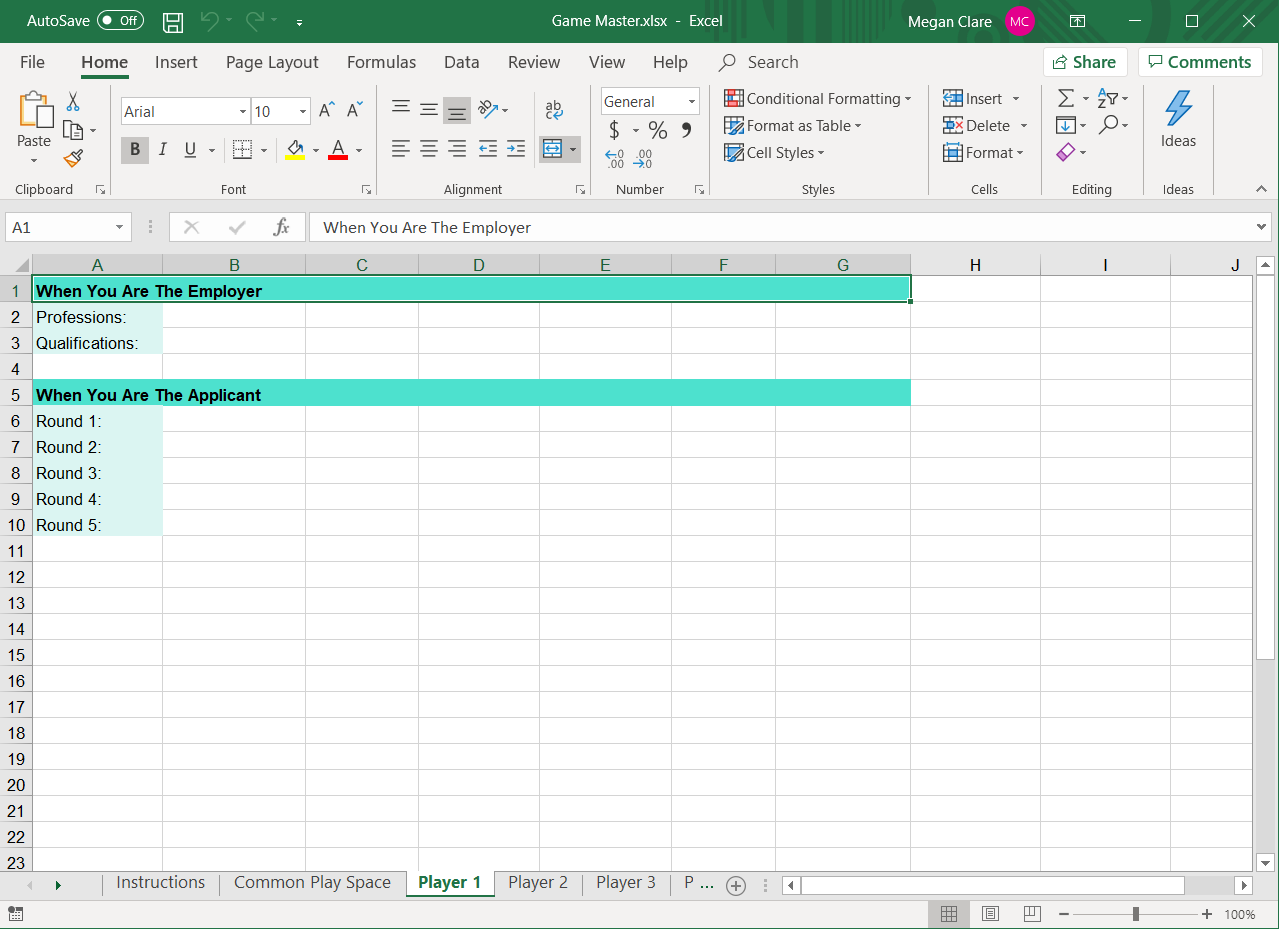Image resolution: width=1279 pixels, height=929 pixels.
Task: Open the Ideas lightning bolt tool
Action: (x=1178, y=119)
